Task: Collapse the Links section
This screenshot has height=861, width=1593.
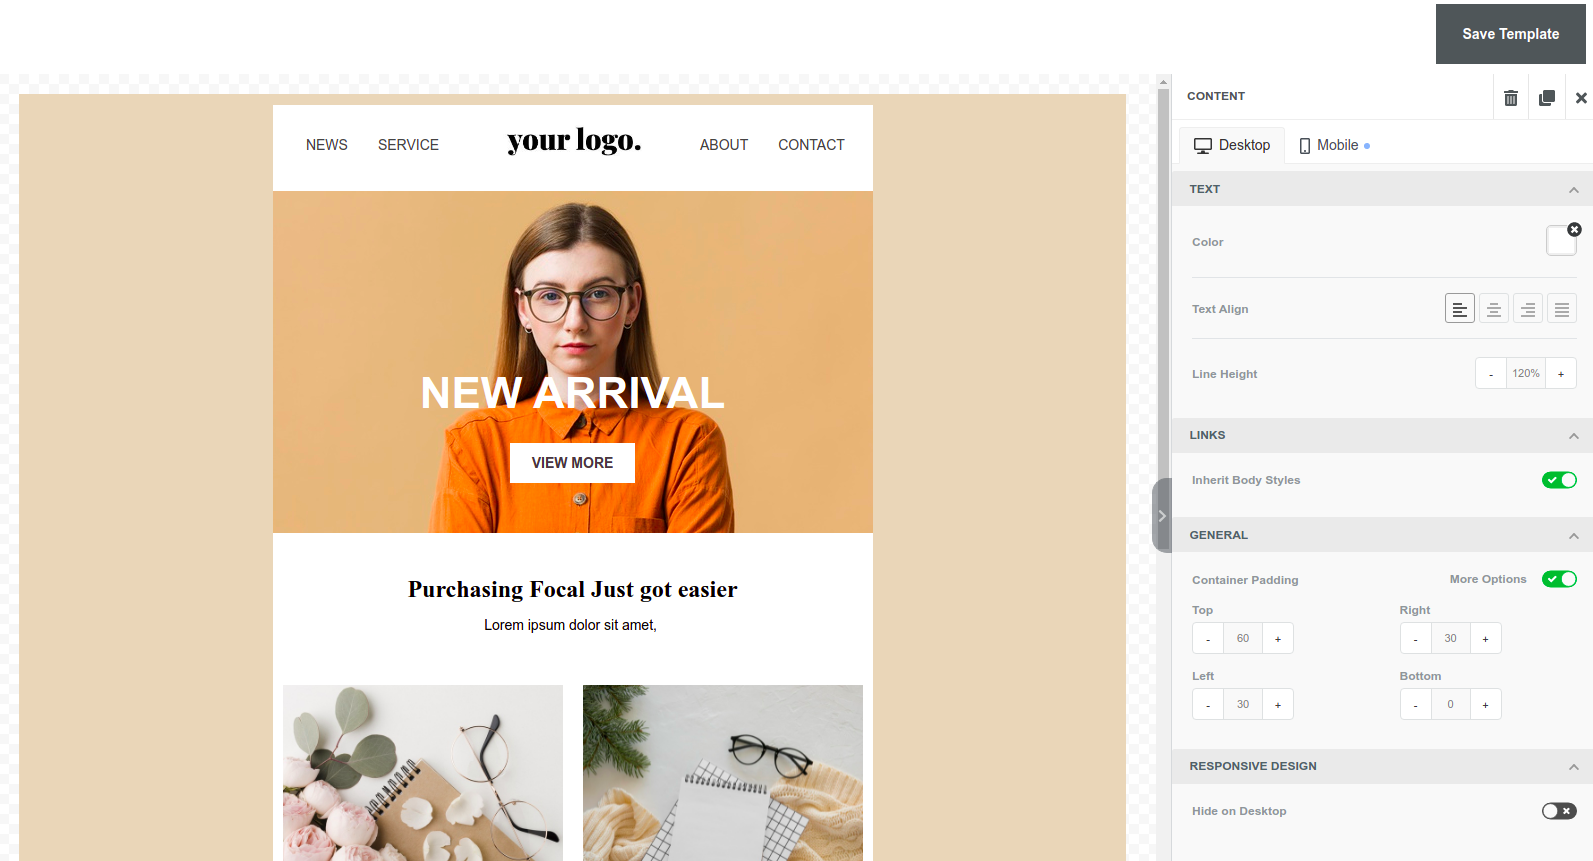Action: (1574, 436)
